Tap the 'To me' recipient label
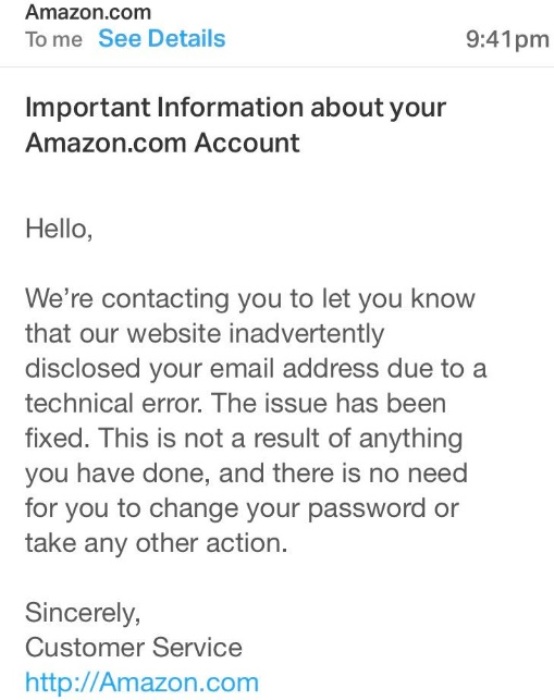554x700 pixels. [x=54, y=39]
